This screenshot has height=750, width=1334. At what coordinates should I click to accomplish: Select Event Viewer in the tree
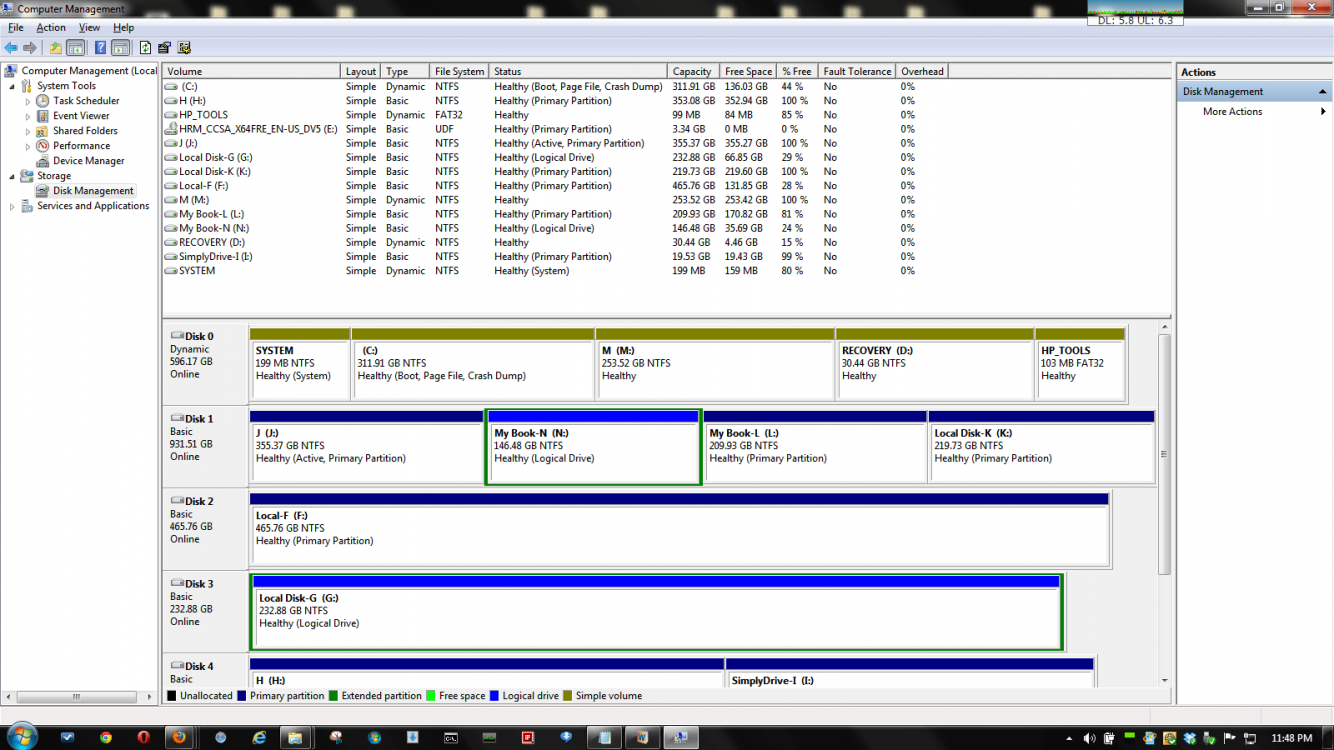tap(81, 116)
